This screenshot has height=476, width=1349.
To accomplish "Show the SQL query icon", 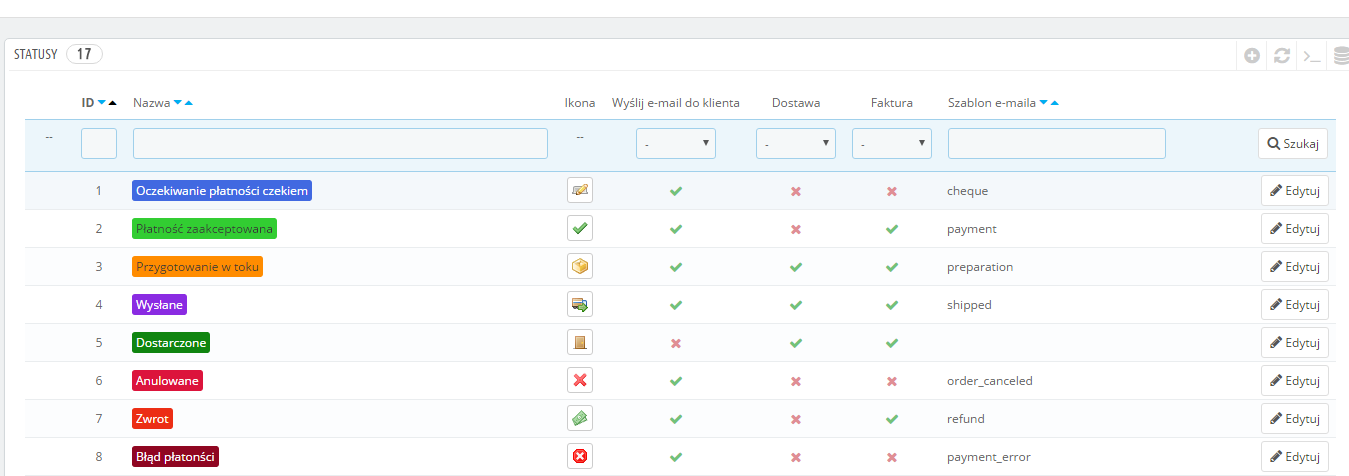I will 1311,56.
